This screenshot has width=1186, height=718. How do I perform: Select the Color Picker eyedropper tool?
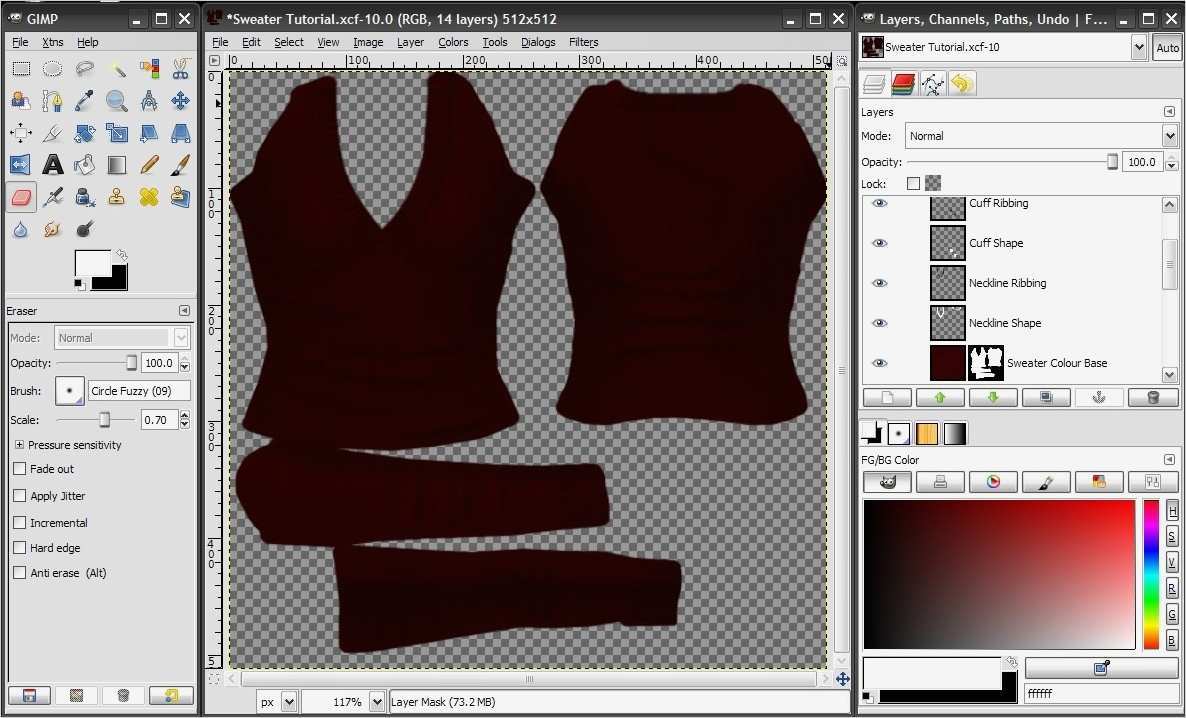click(85, 101)
